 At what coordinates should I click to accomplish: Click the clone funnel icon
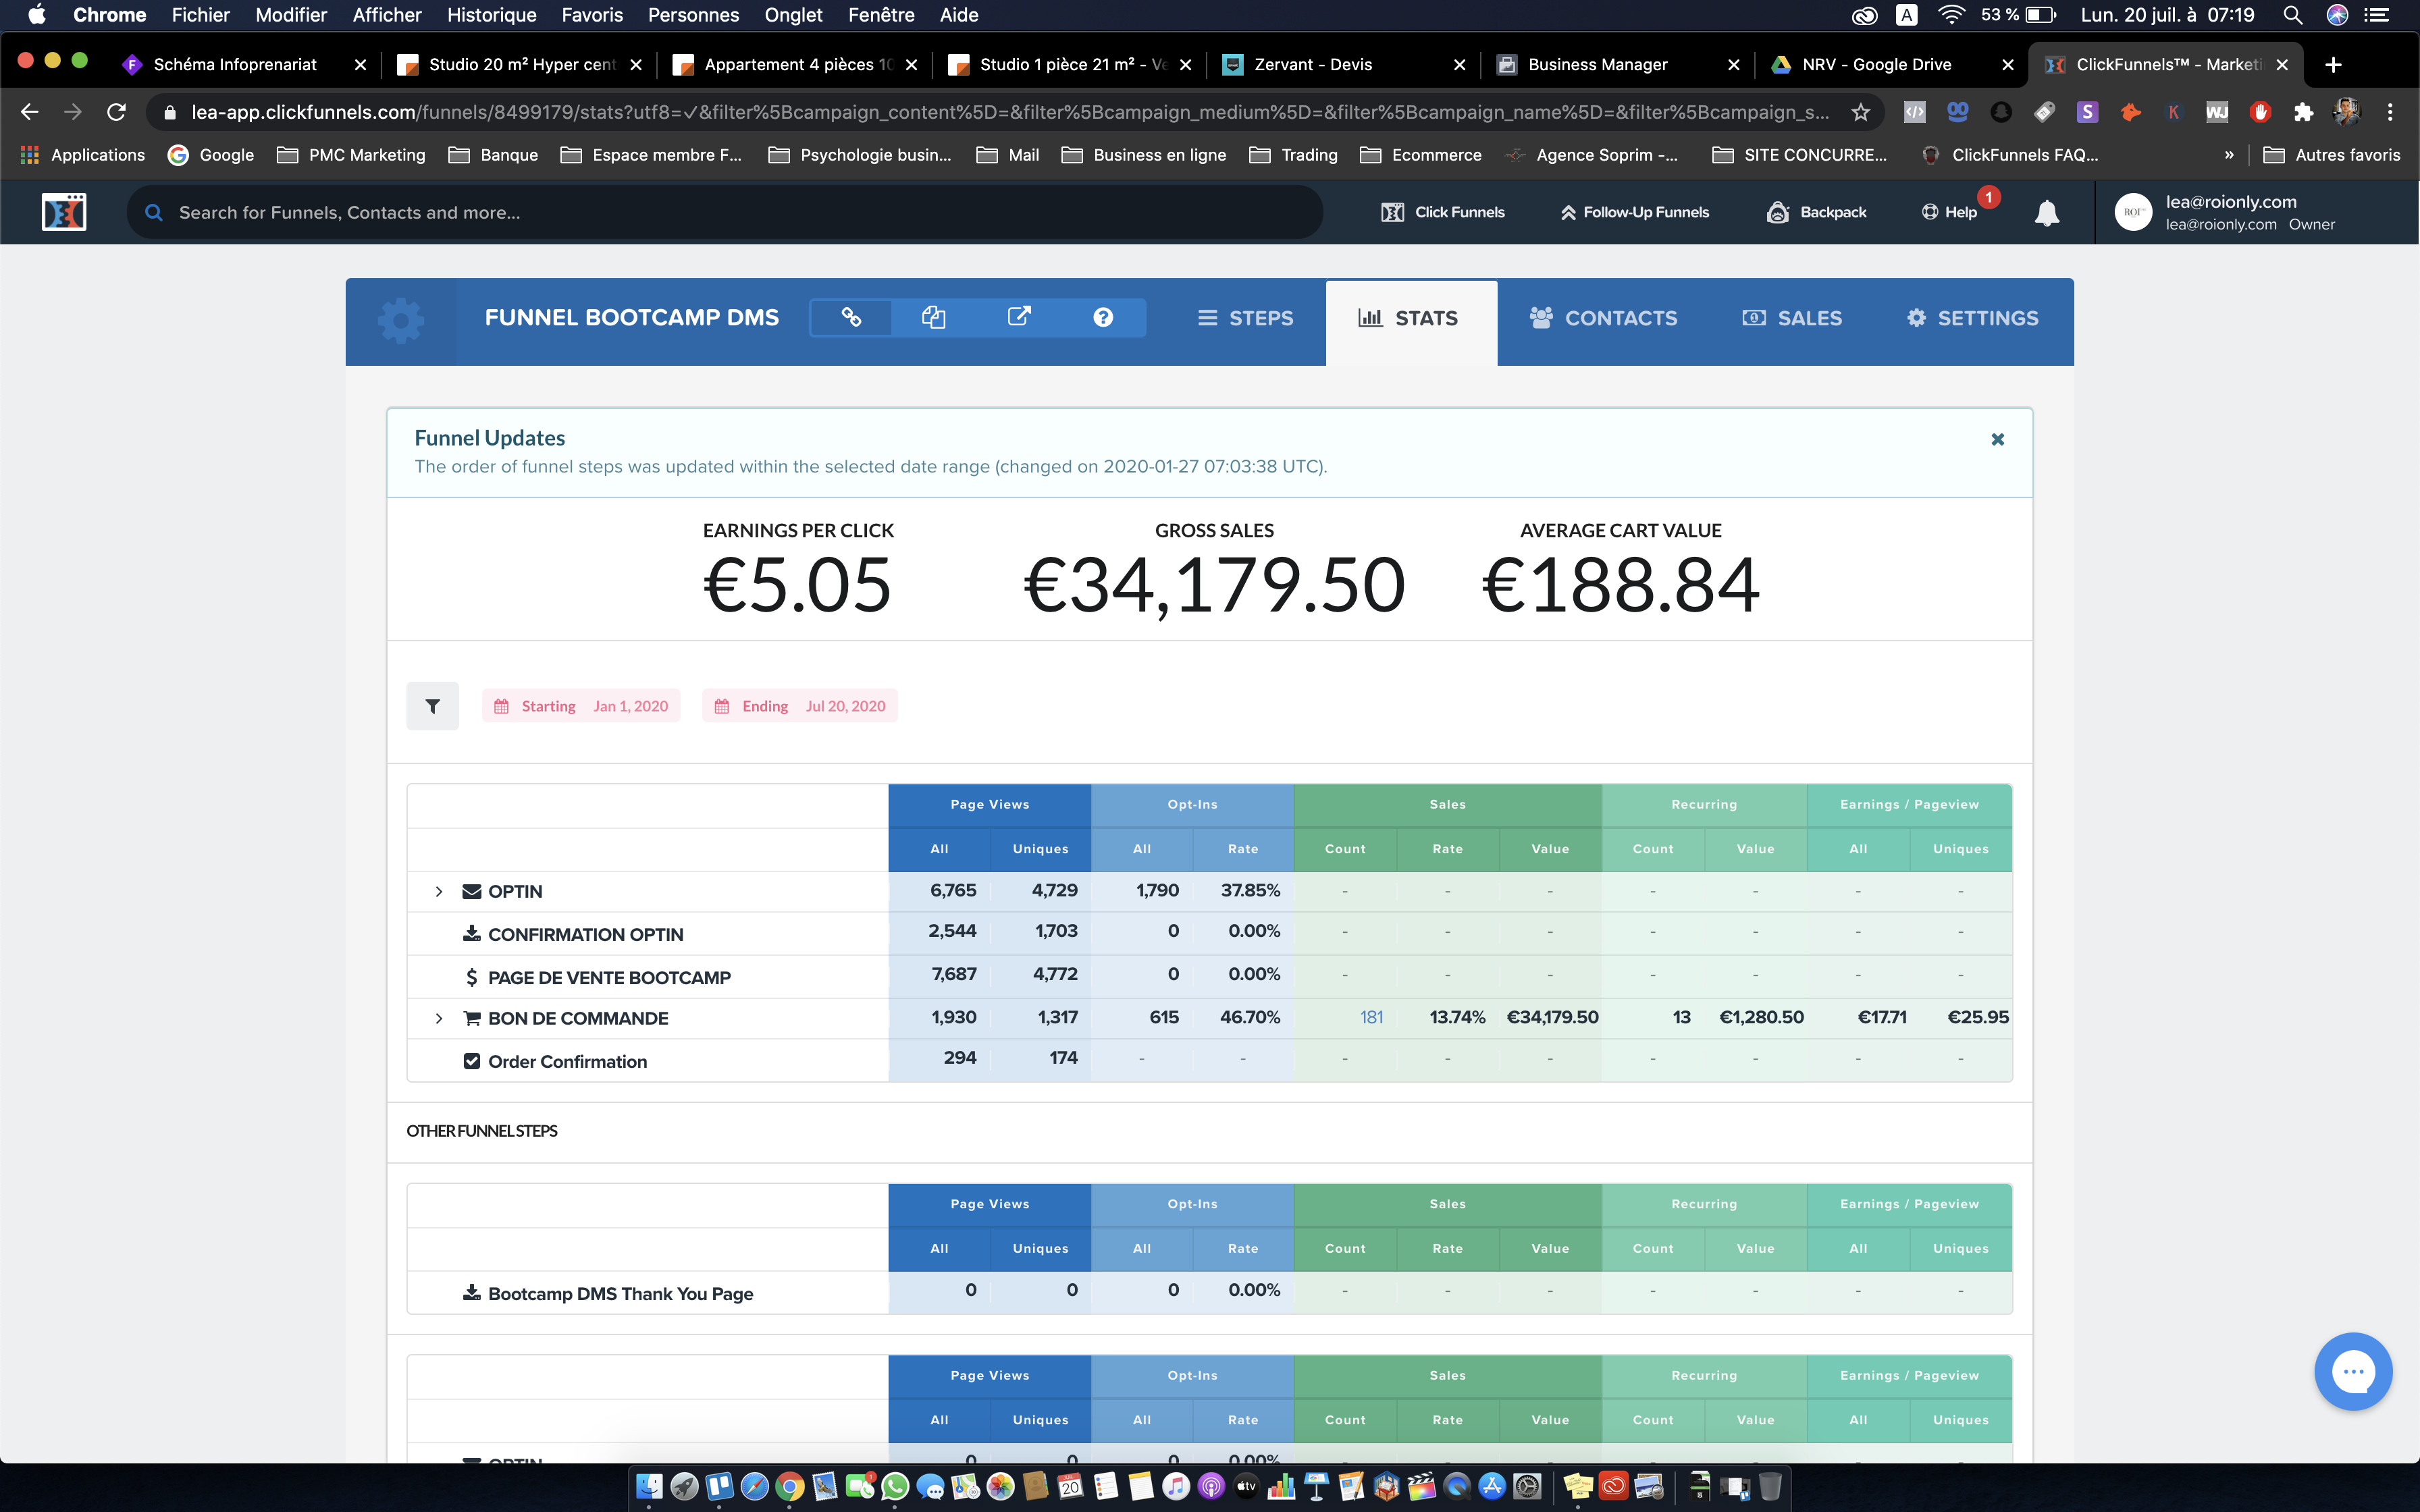pyautogui.click(x=933, y=317)
